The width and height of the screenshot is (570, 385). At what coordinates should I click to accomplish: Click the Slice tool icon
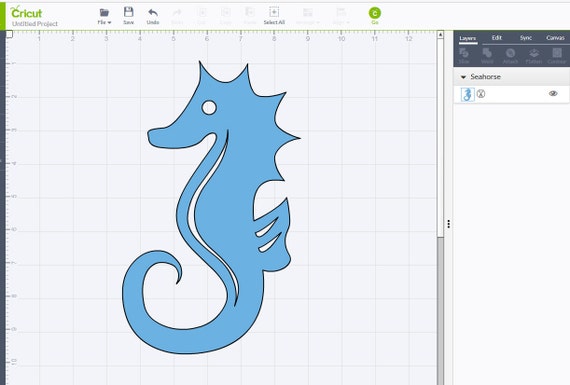click(464, 53)
